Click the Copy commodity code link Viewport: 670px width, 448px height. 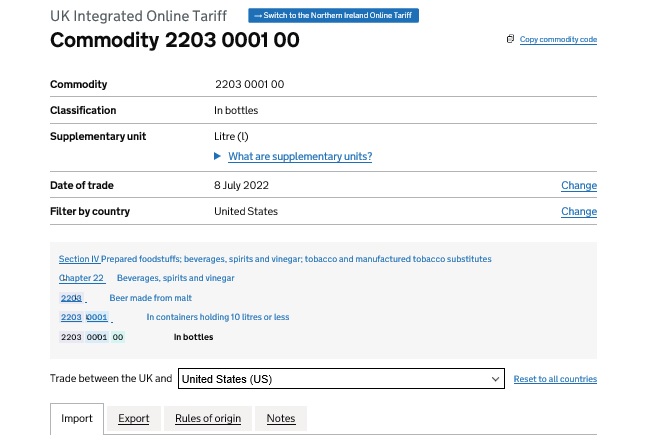click(x=558, y=40)
